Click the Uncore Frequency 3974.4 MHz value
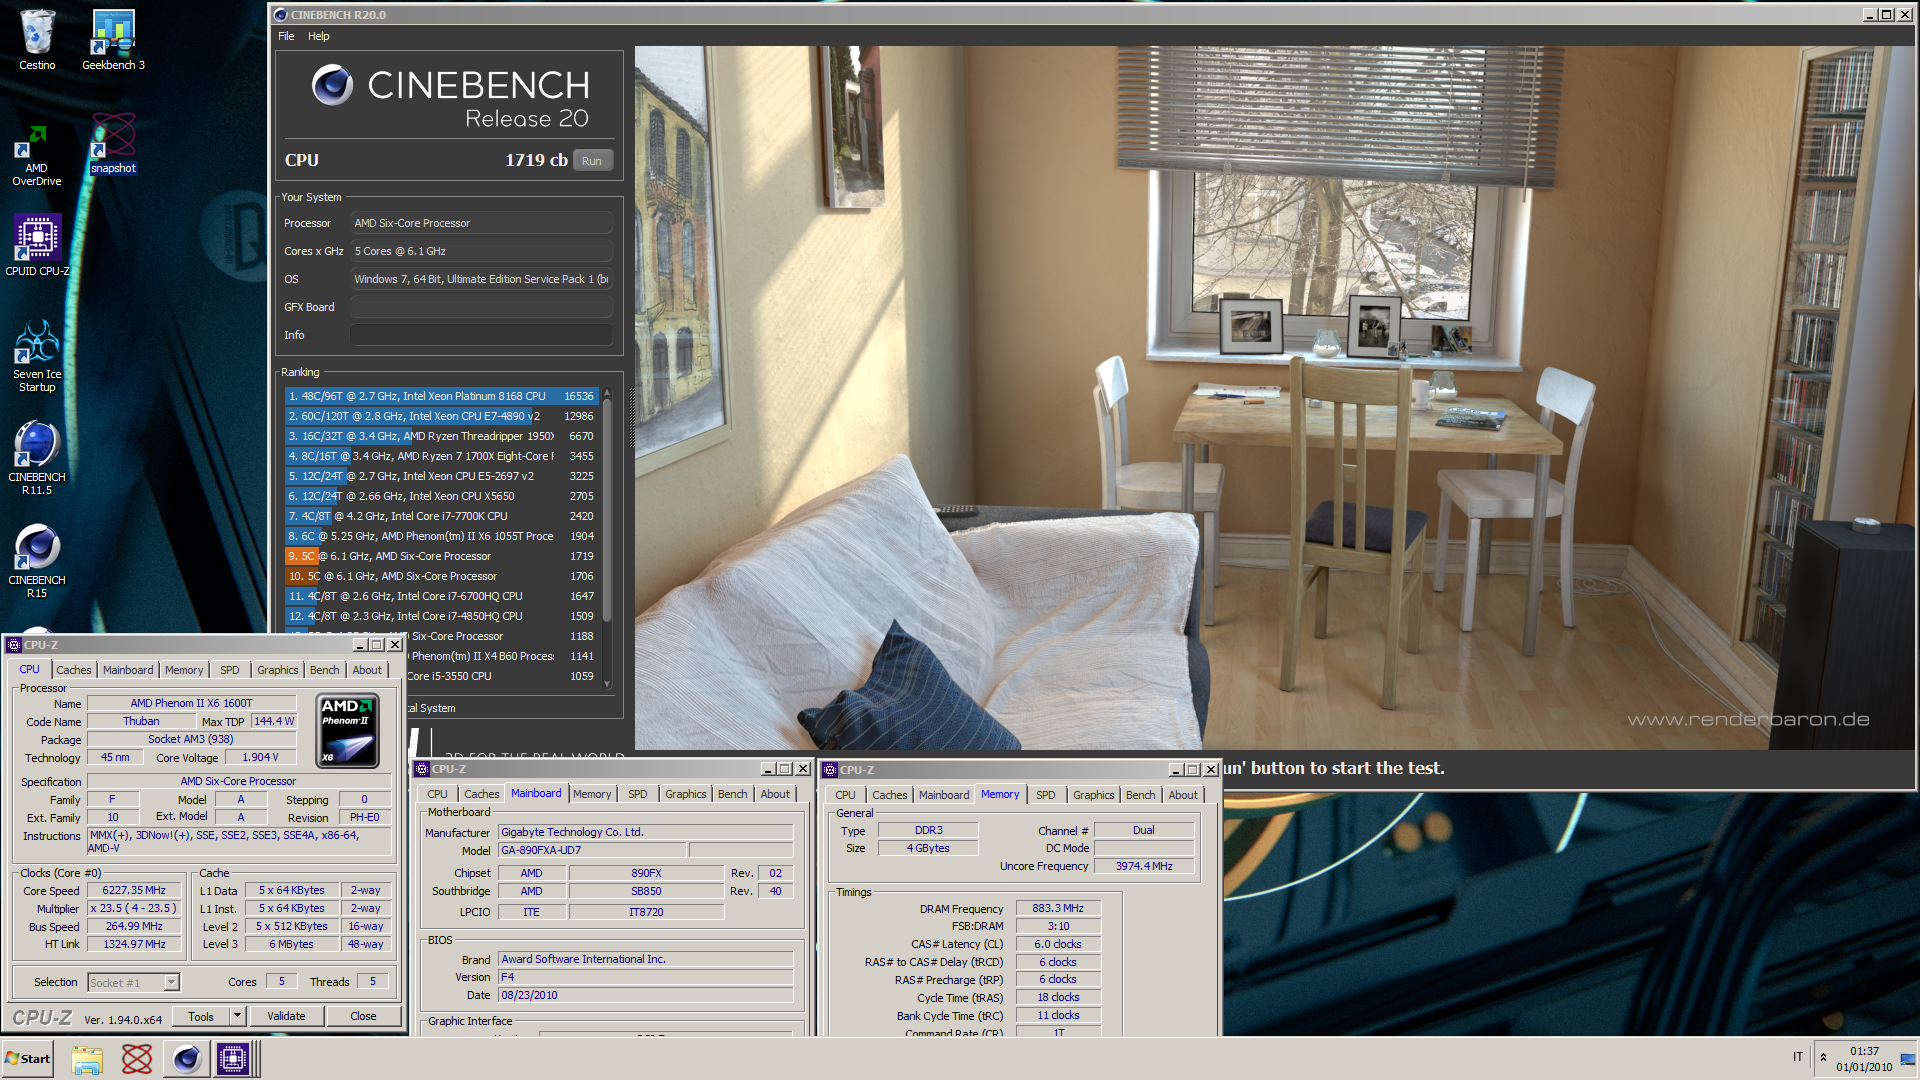Viewport: 1920px width, 1080px height. tap(1144, 866)
